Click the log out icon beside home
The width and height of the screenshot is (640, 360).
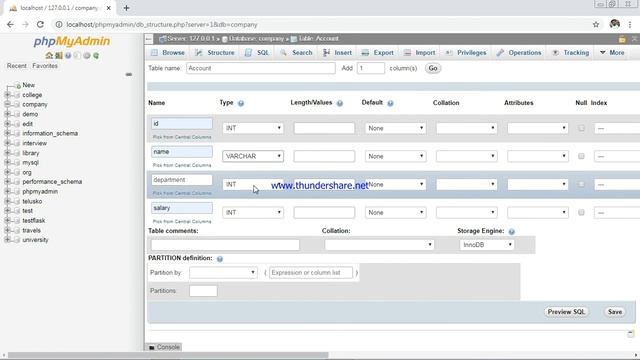59,56
